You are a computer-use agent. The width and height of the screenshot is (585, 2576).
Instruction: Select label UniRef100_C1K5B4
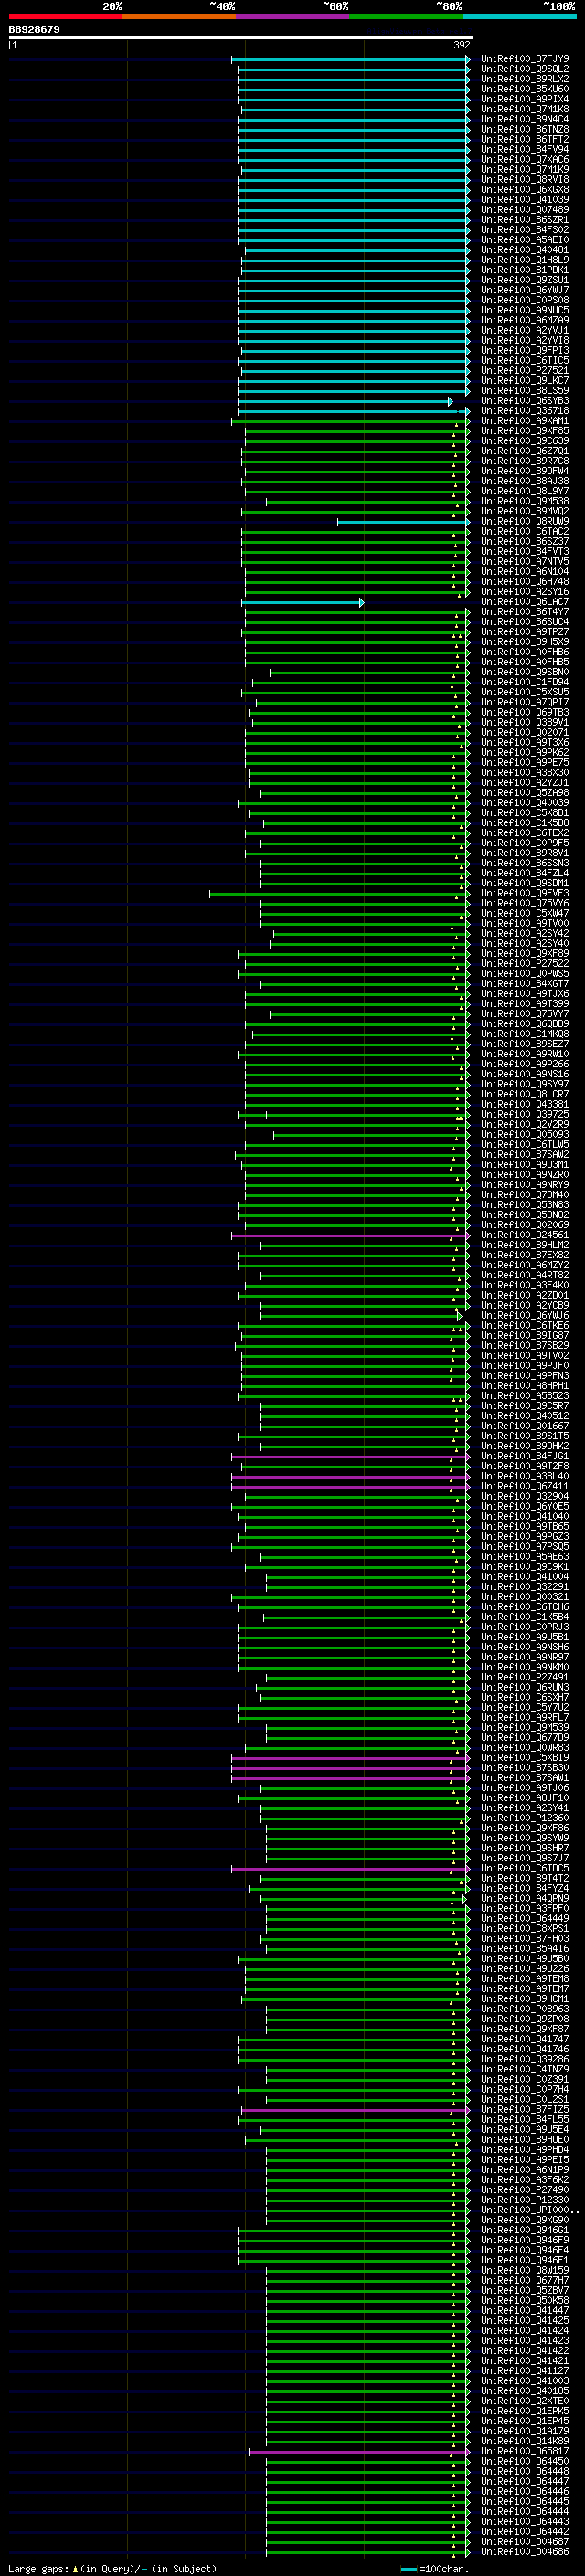tap(524, 1618)
